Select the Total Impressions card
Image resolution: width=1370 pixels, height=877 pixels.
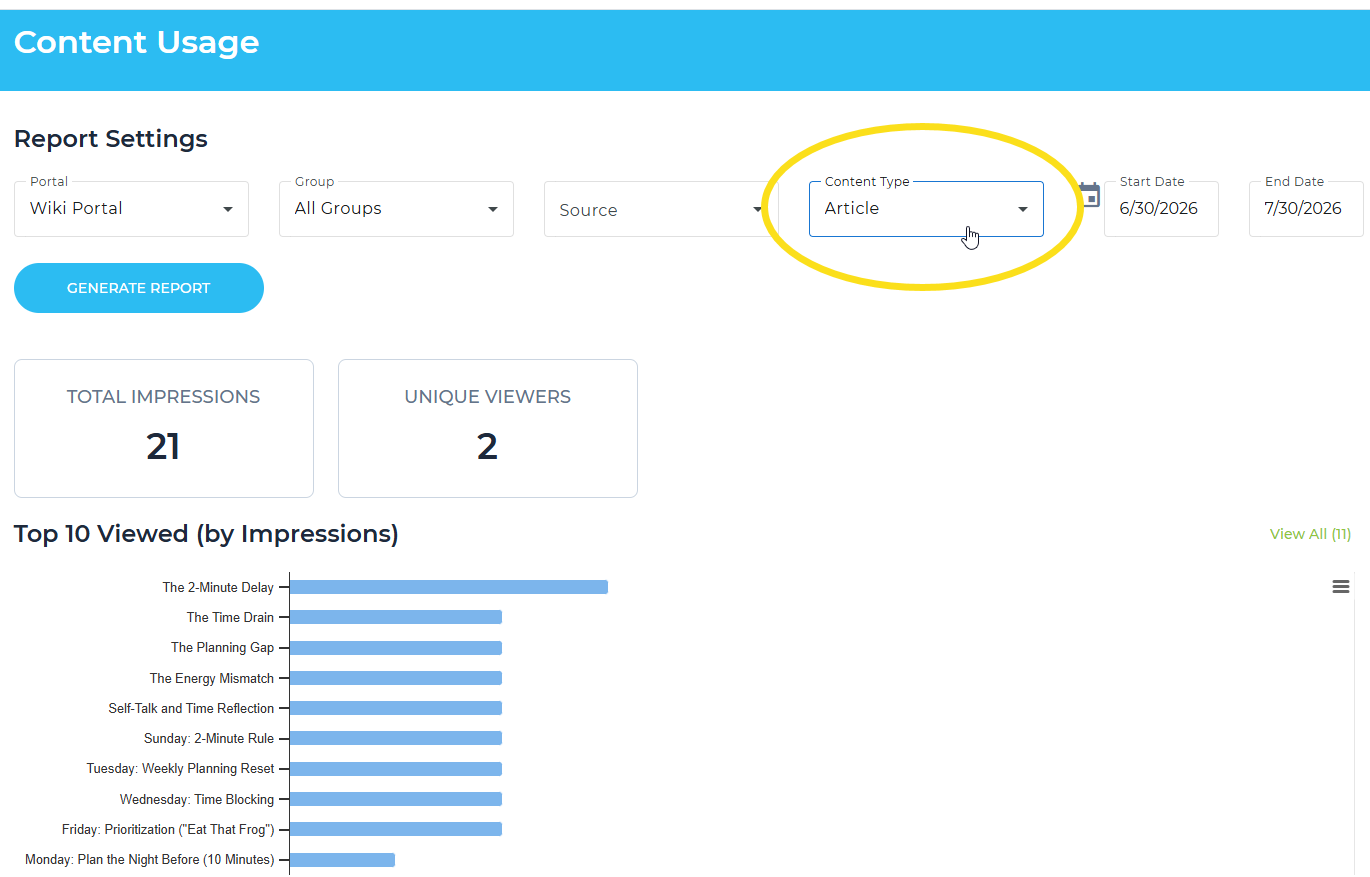[x=164, y=428]
